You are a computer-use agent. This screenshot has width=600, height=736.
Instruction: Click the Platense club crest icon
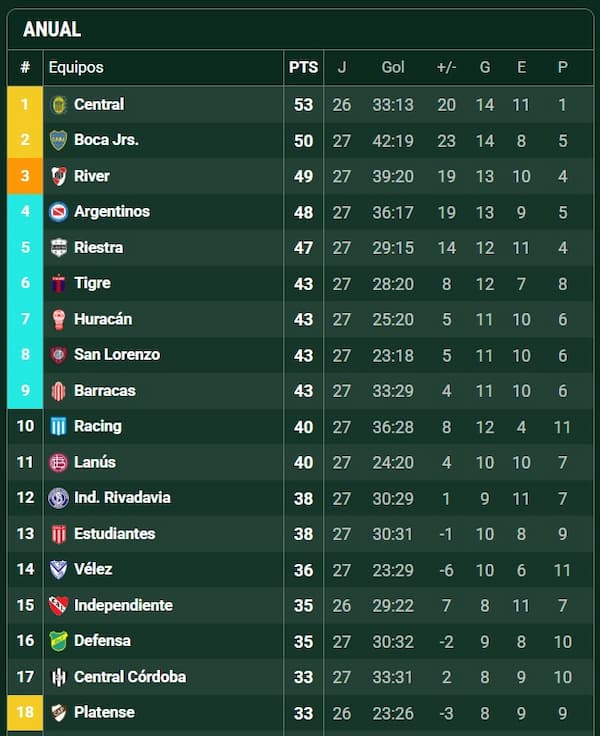coord(59,713)
